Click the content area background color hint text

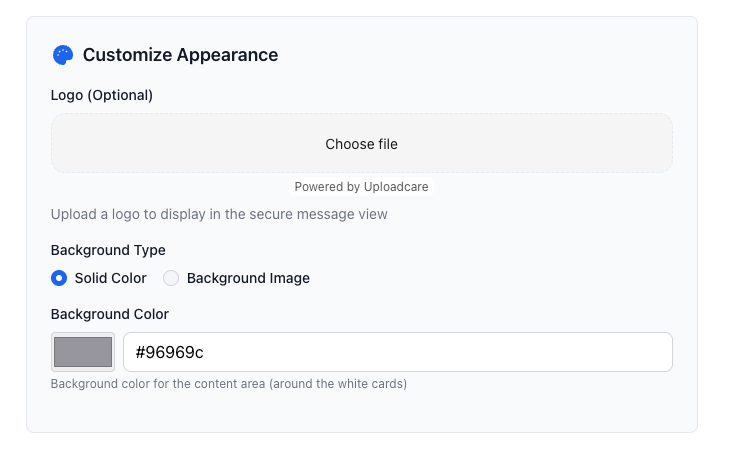point(229,384)
